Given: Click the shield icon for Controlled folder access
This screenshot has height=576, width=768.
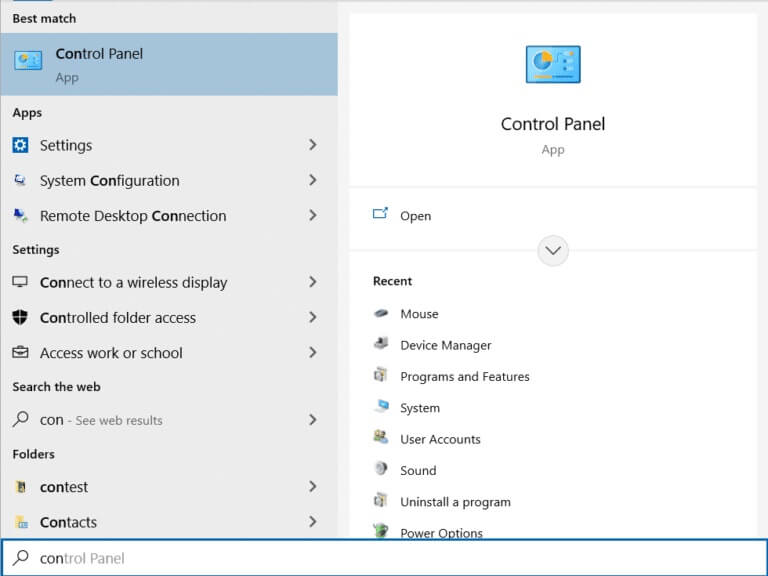Looking at the screenshot, I should click(x=20, y=317).
